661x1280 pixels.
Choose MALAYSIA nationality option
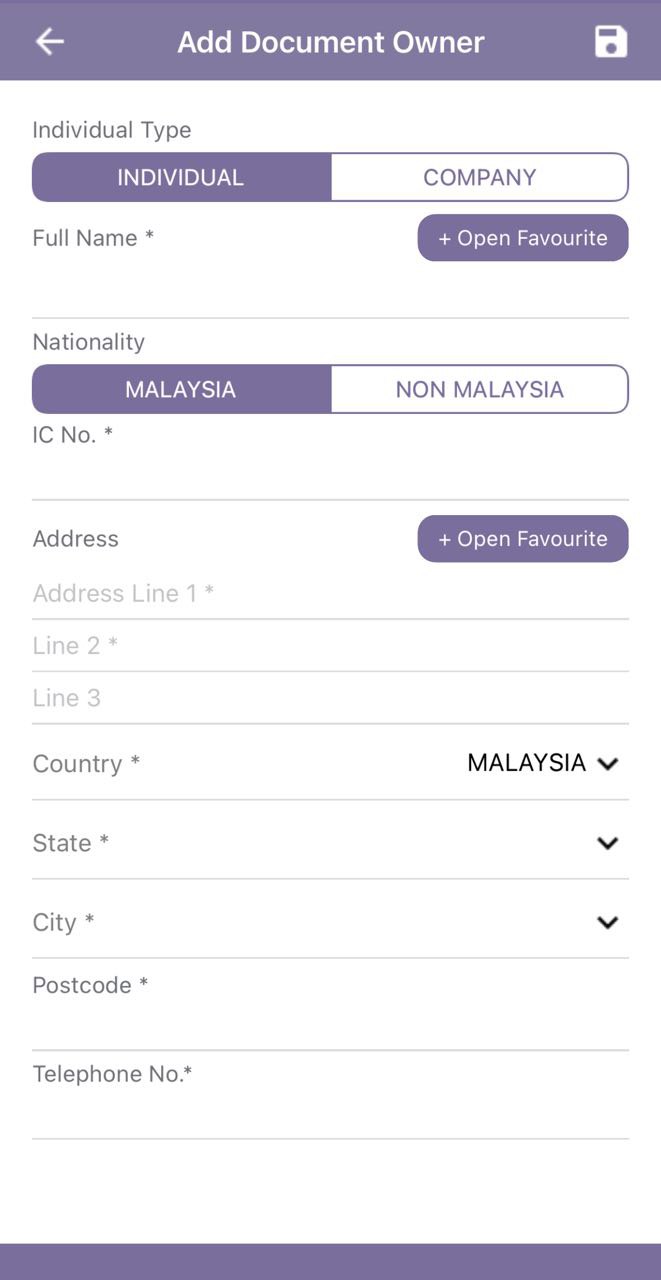(x=181, y=389)
